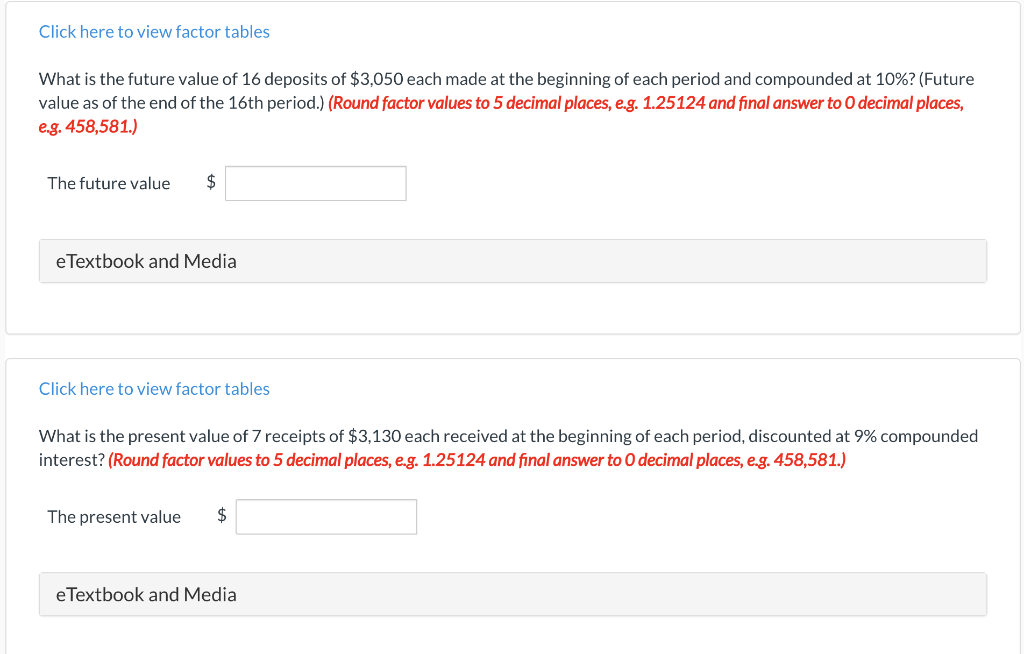Screen dimensions: 1024x654
Task: Select the answer box beside the dollar sign (future value)
Action: click(x=315, y=183)
